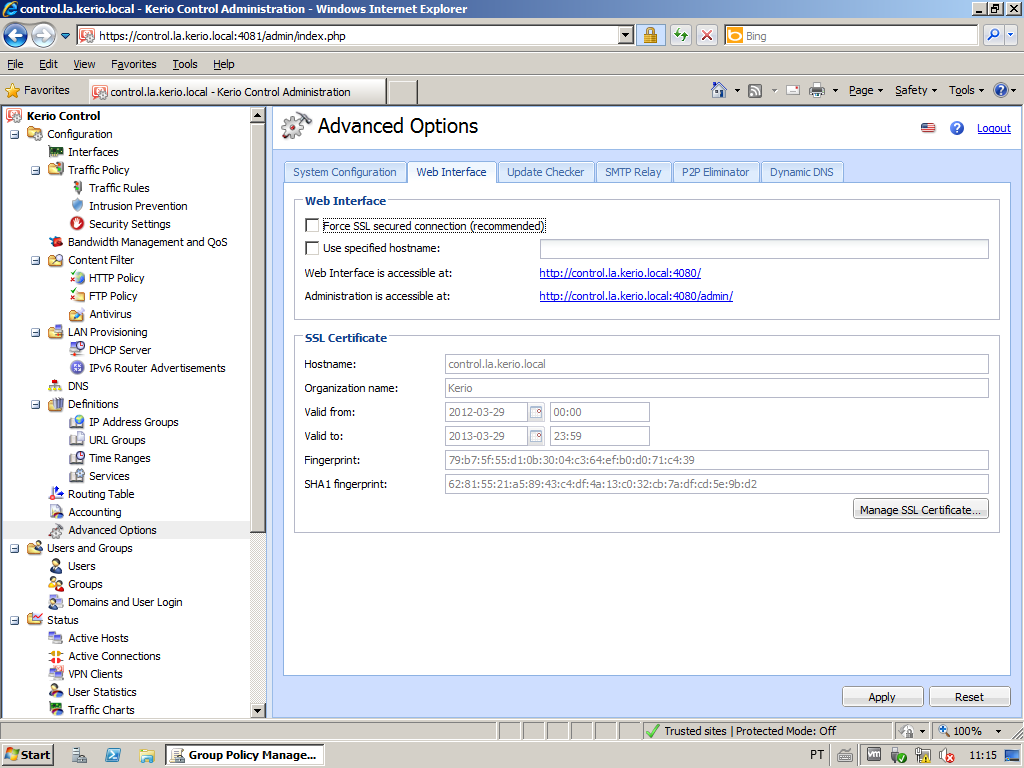Click the IP Address Groups icon

coord(77,422)
